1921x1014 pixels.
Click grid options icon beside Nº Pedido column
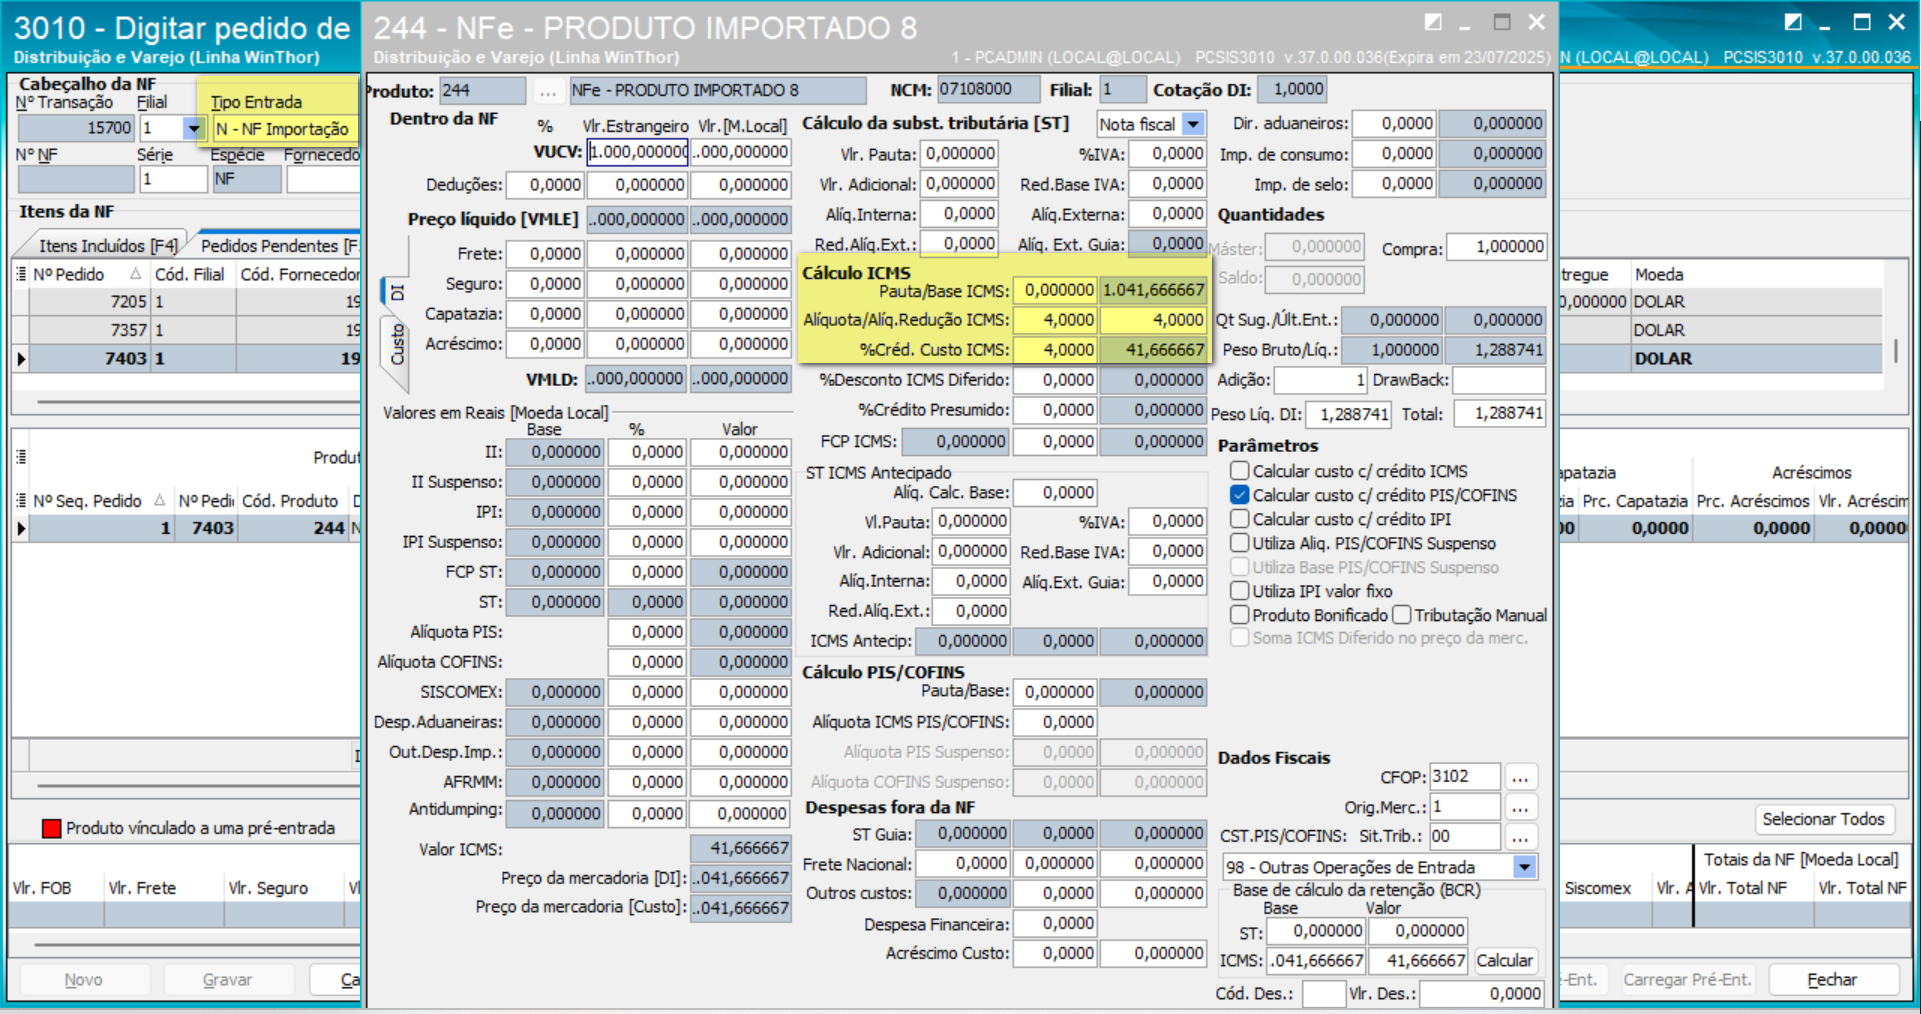point(20,274)
